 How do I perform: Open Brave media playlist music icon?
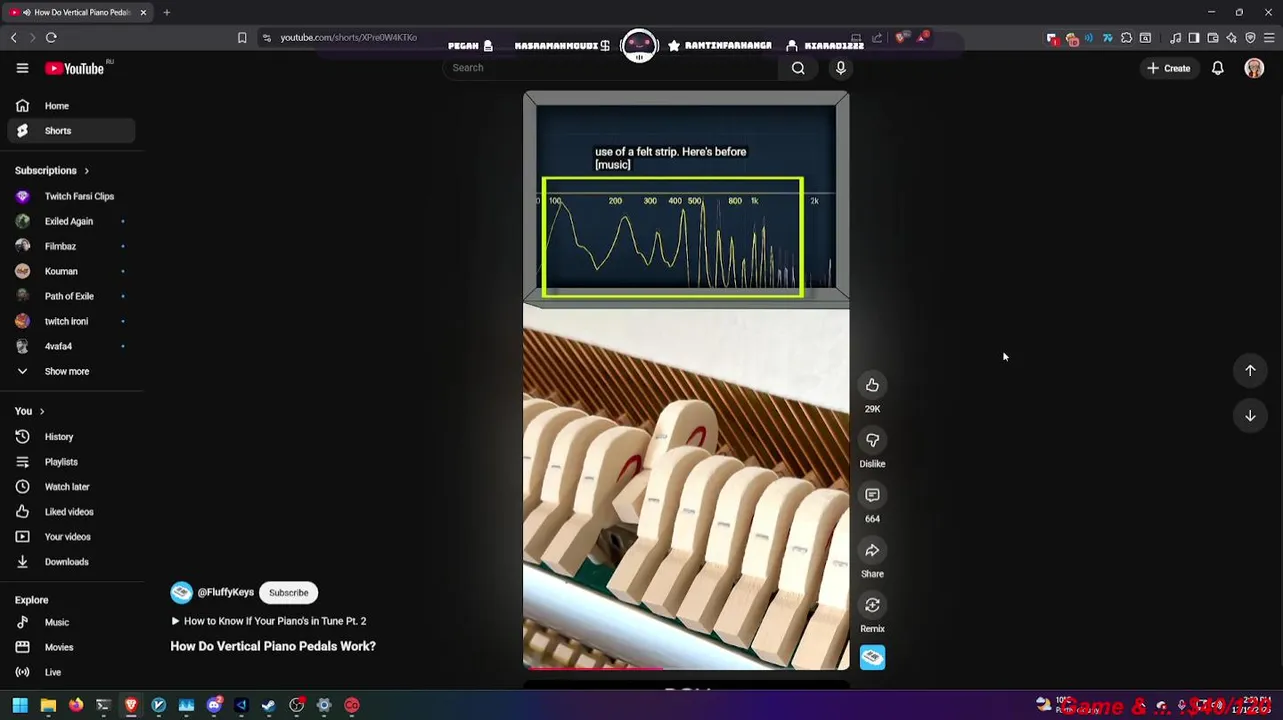point(1176,38)
